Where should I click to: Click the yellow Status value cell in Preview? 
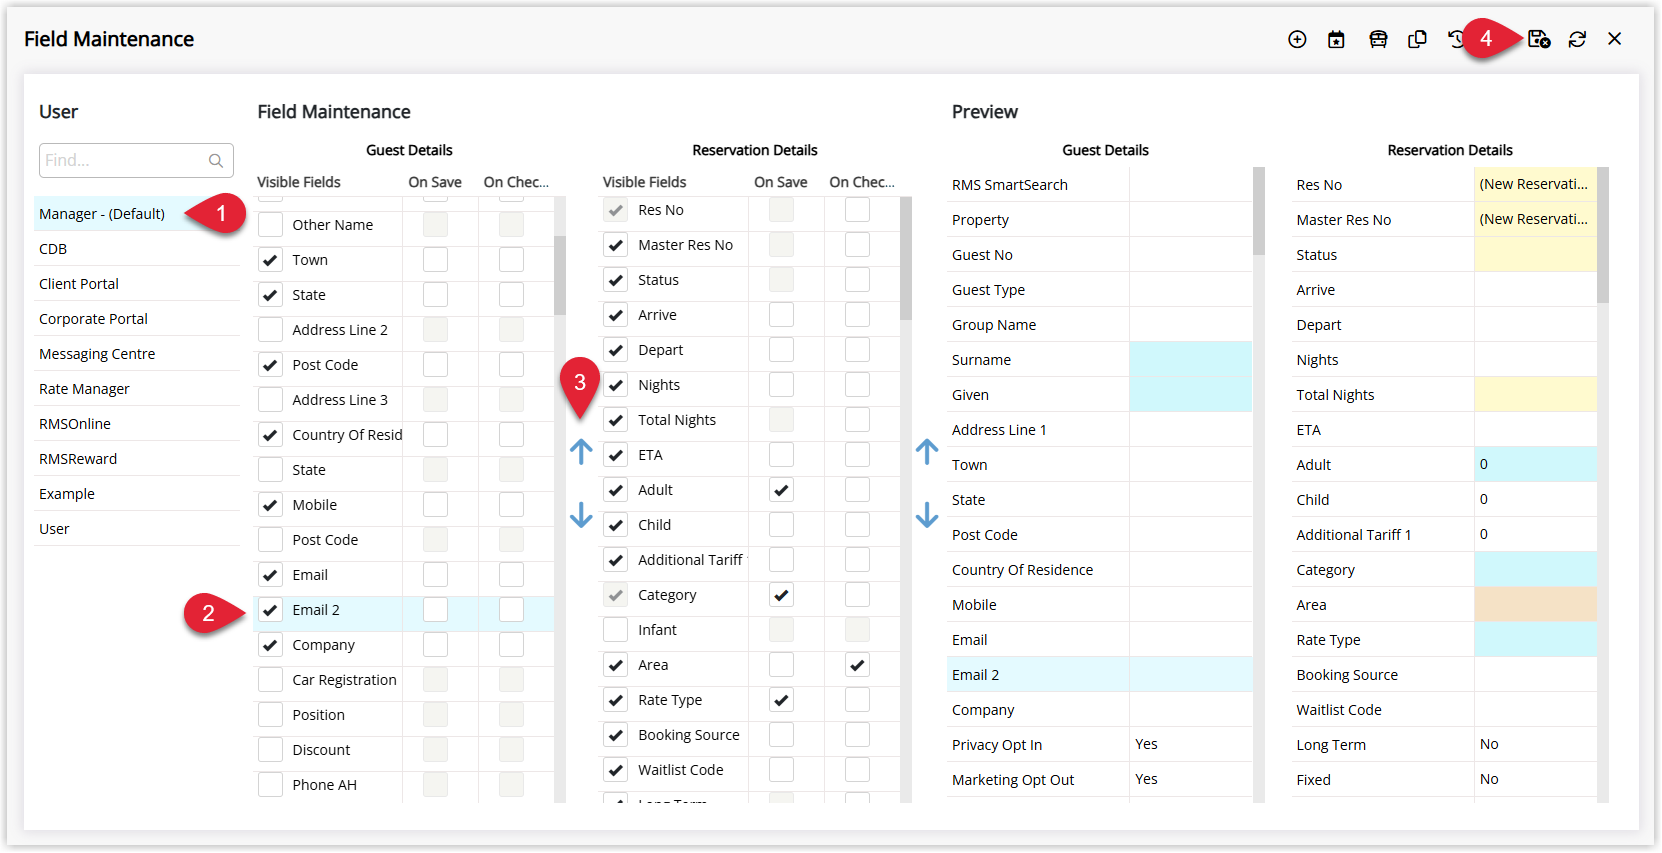tap(1535, 255)
